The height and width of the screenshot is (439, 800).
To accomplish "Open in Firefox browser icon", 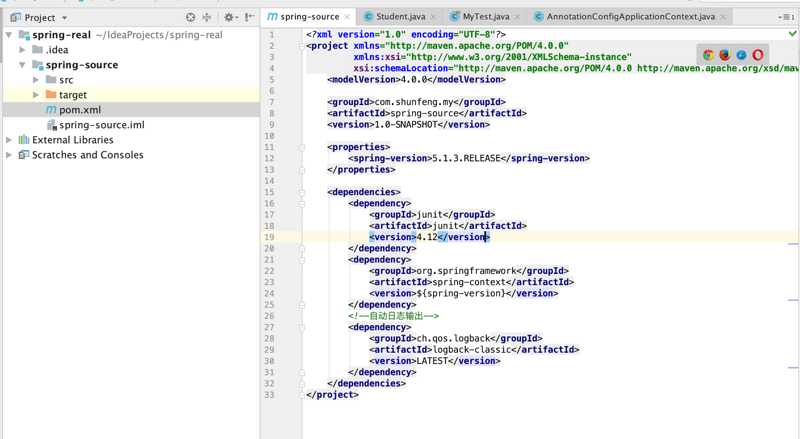I will (x=725, y=55).
